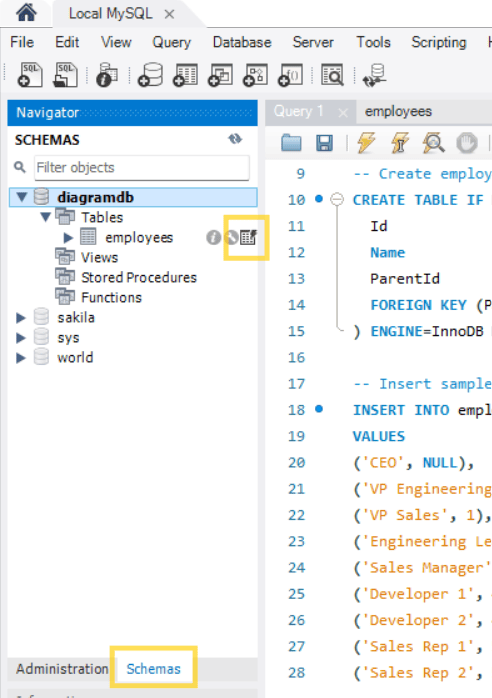492x698 pixels.
Task: Expand the sys schema
Action: click(21, 338)
